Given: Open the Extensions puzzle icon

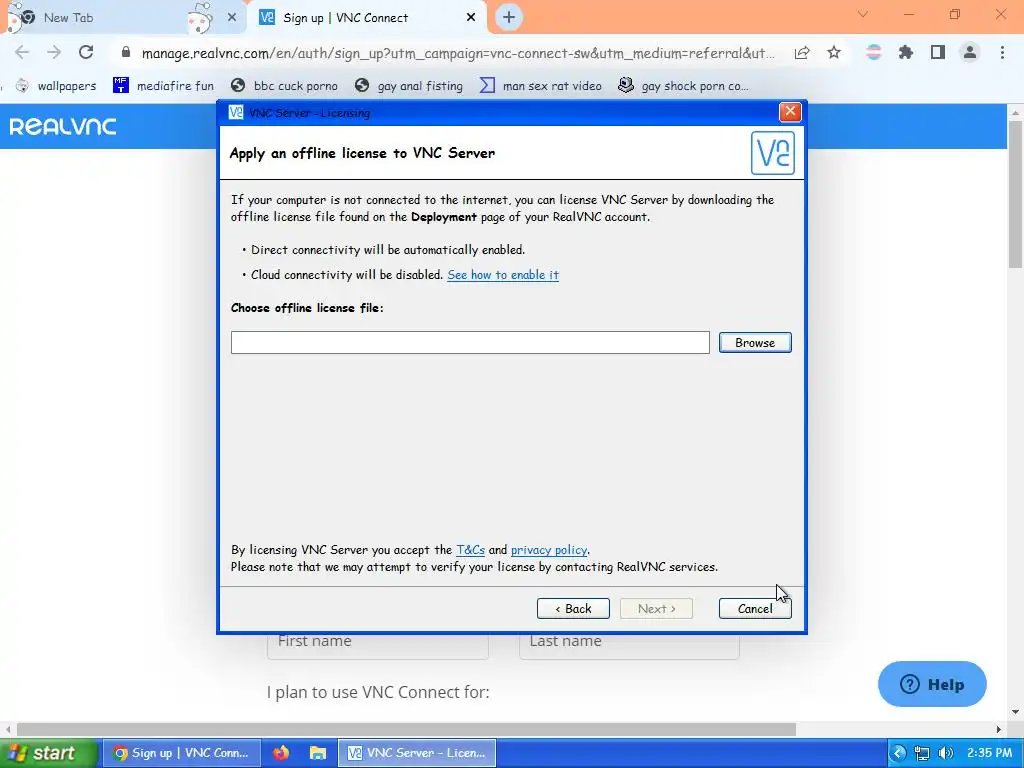Looking at the screenshot, I should [x=906, y=52].
